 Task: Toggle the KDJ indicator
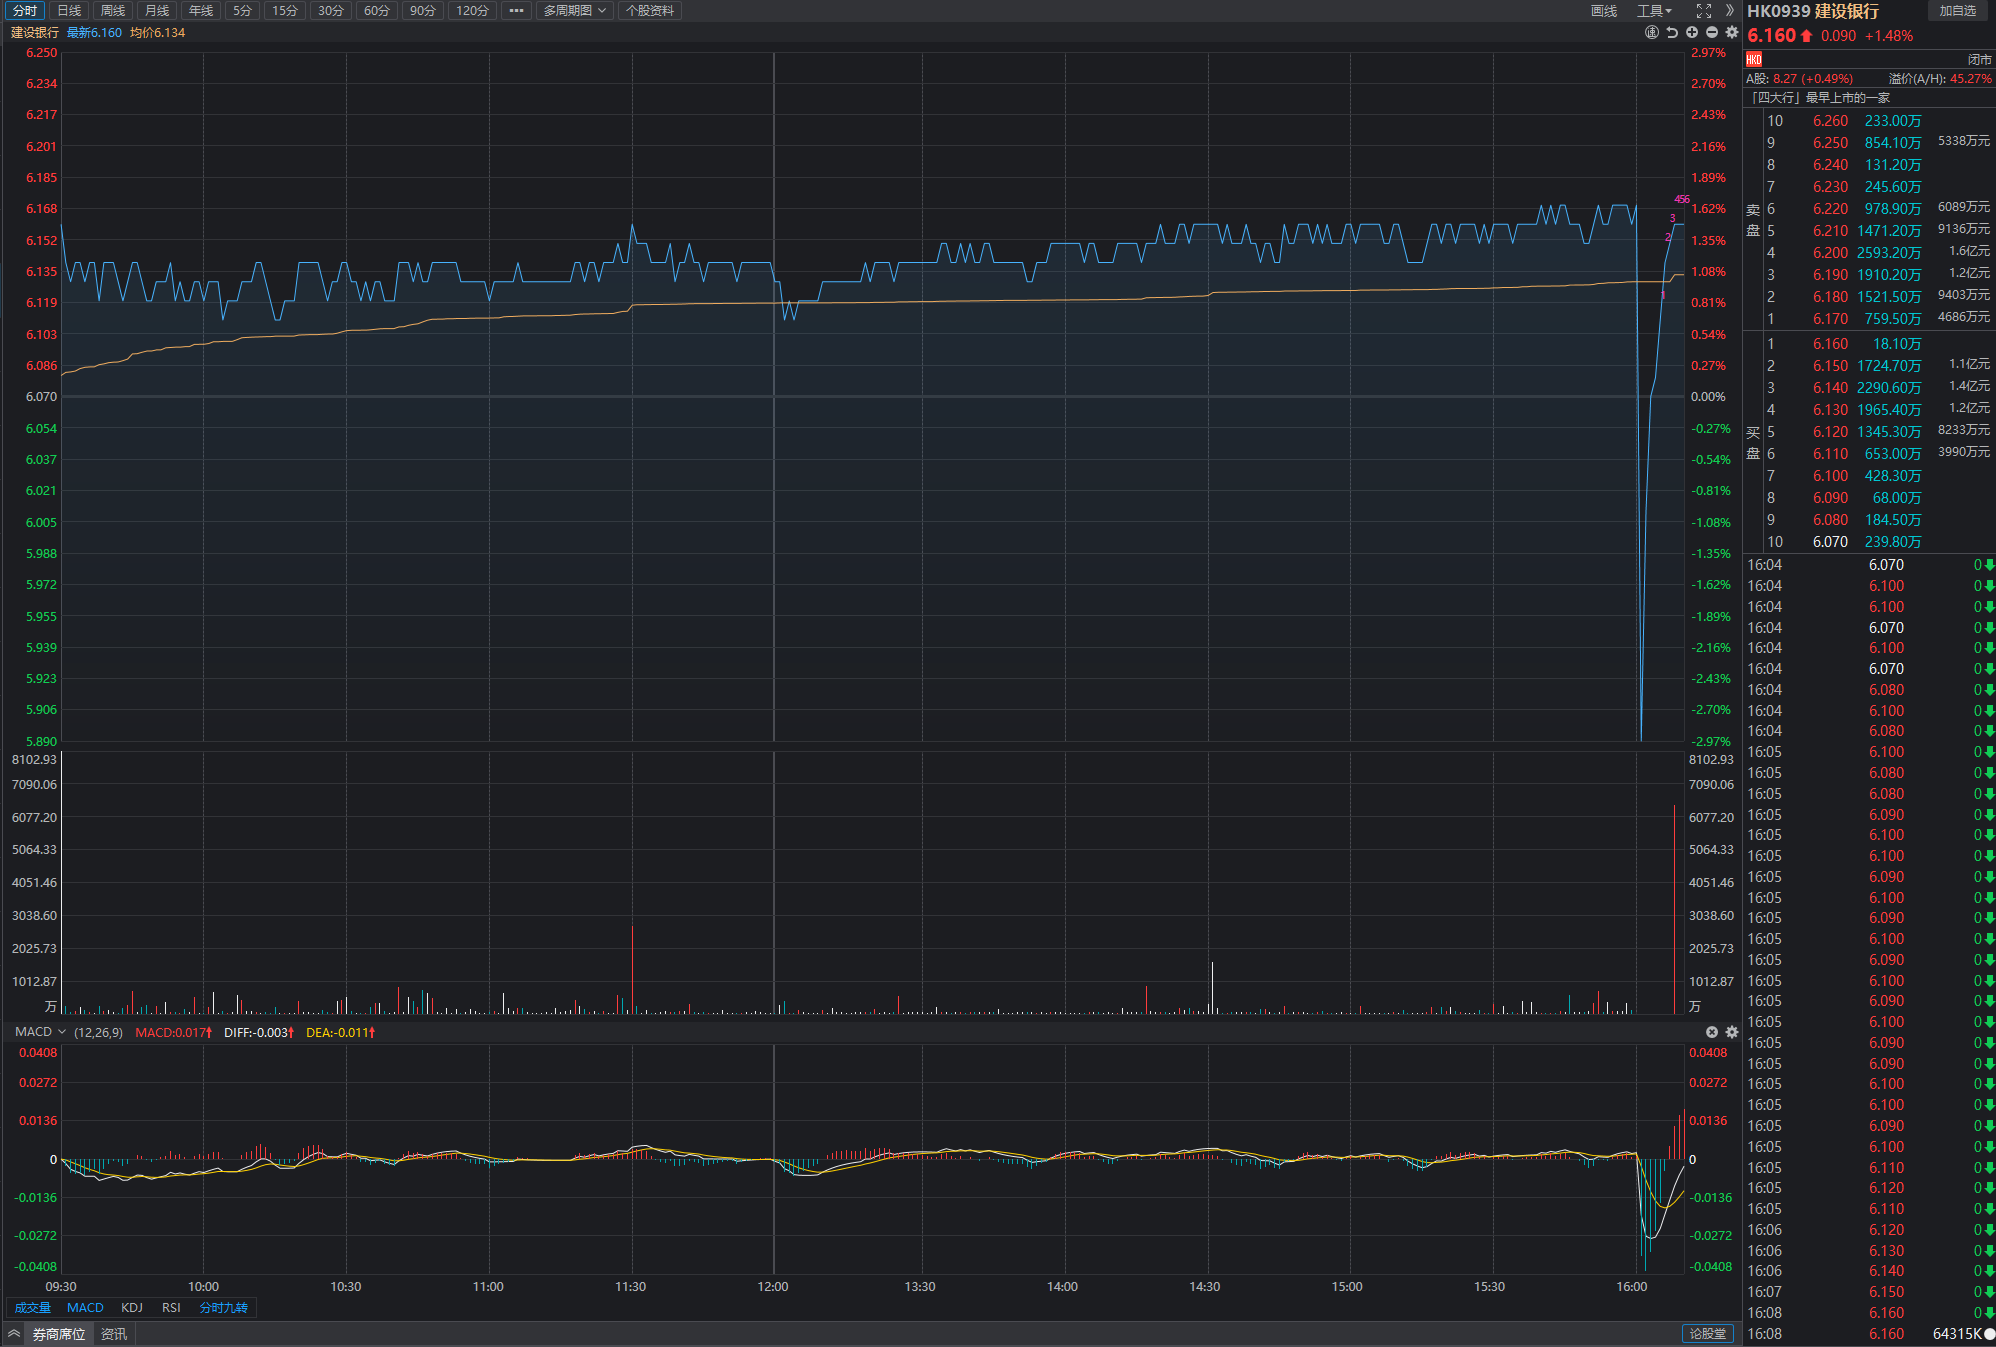pyautogui.click(x=132, y=1308)
